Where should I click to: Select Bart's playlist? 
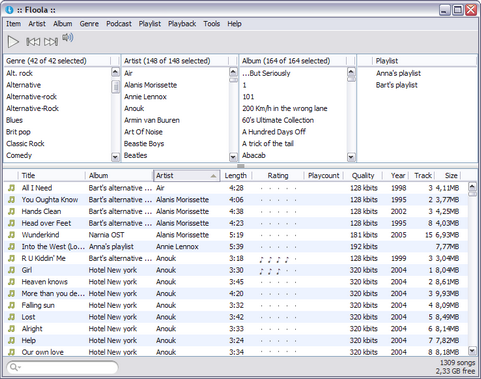click(397, 85)
